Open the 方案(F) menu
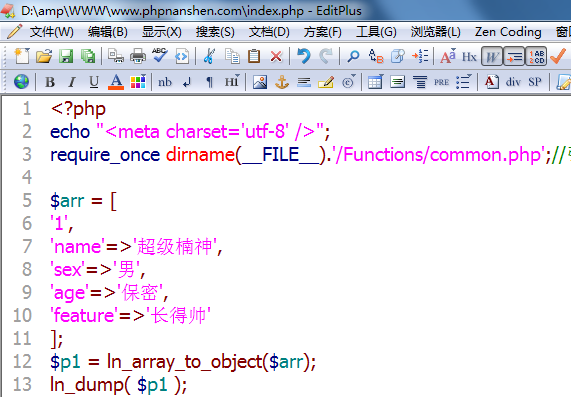 pos(323,32)
